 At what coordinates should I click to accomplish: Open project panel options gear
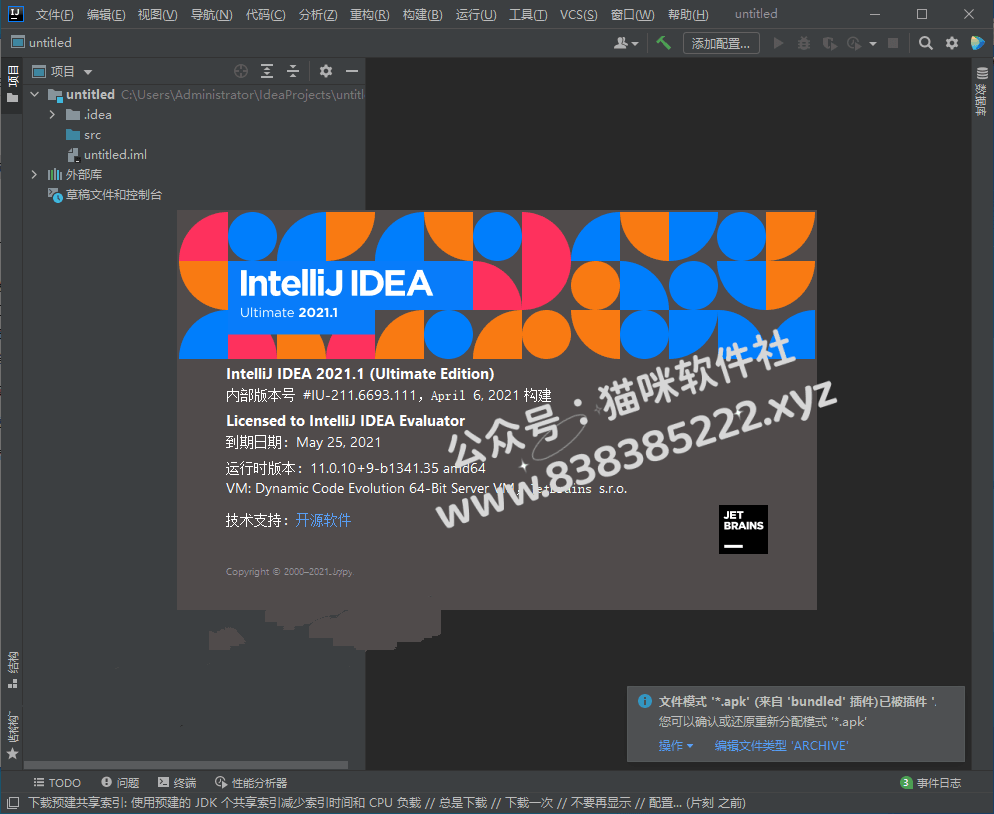pyautogui.click(x=326, y=71)
